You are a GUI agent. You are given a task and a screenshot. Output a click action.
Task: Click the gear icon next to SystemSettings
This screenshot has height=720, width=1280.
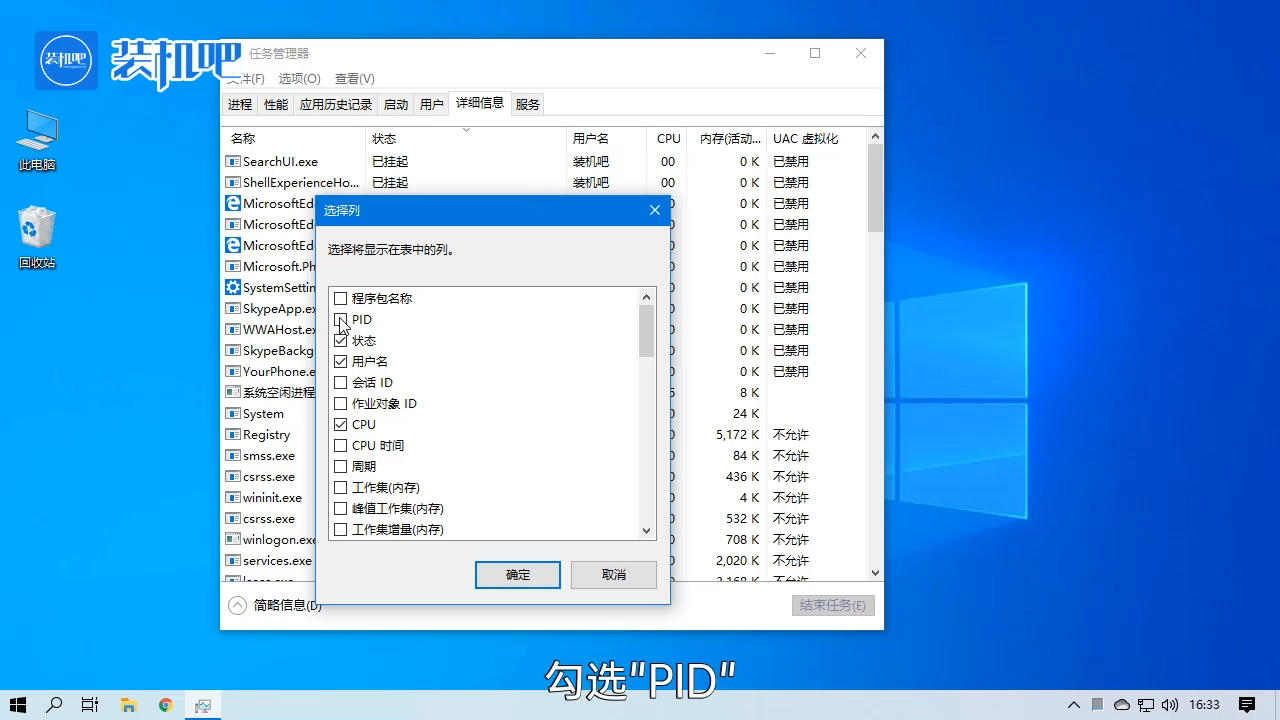pyautogui.click(x=232, y=287)
